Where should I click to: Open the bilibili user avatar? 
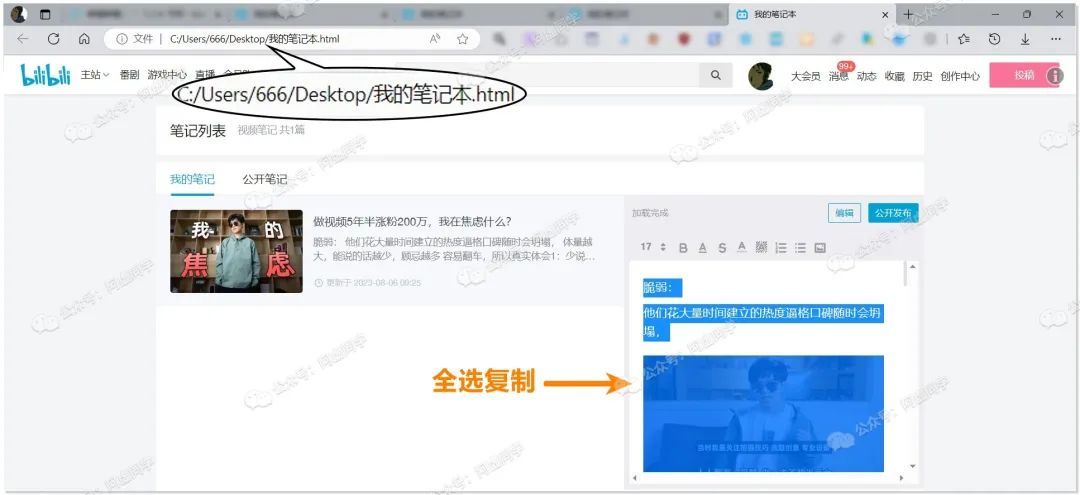(761, 76)
